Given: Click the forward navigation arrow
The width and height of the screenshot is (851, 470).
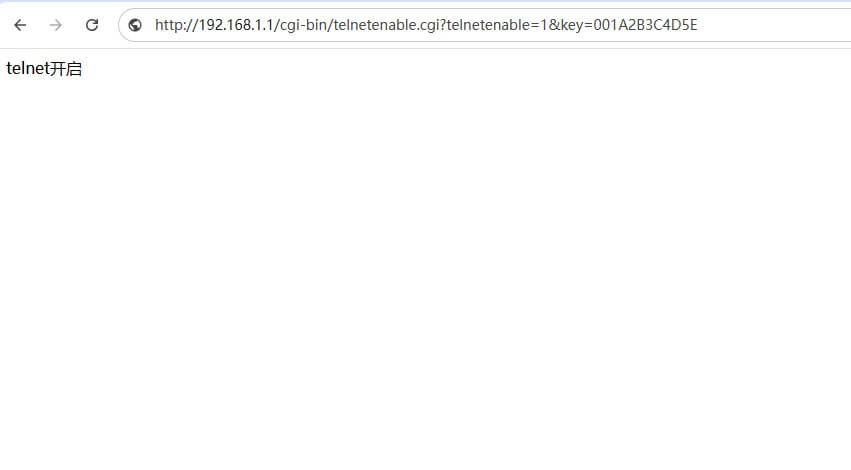Looking at the screenshot, I should pos(55,25).
